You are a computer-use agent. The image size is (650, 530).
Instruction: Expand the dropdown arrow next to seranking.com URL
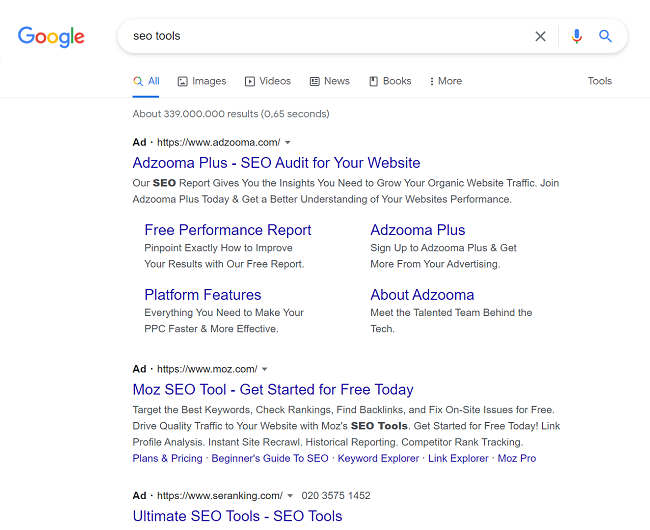click(290, 496)
